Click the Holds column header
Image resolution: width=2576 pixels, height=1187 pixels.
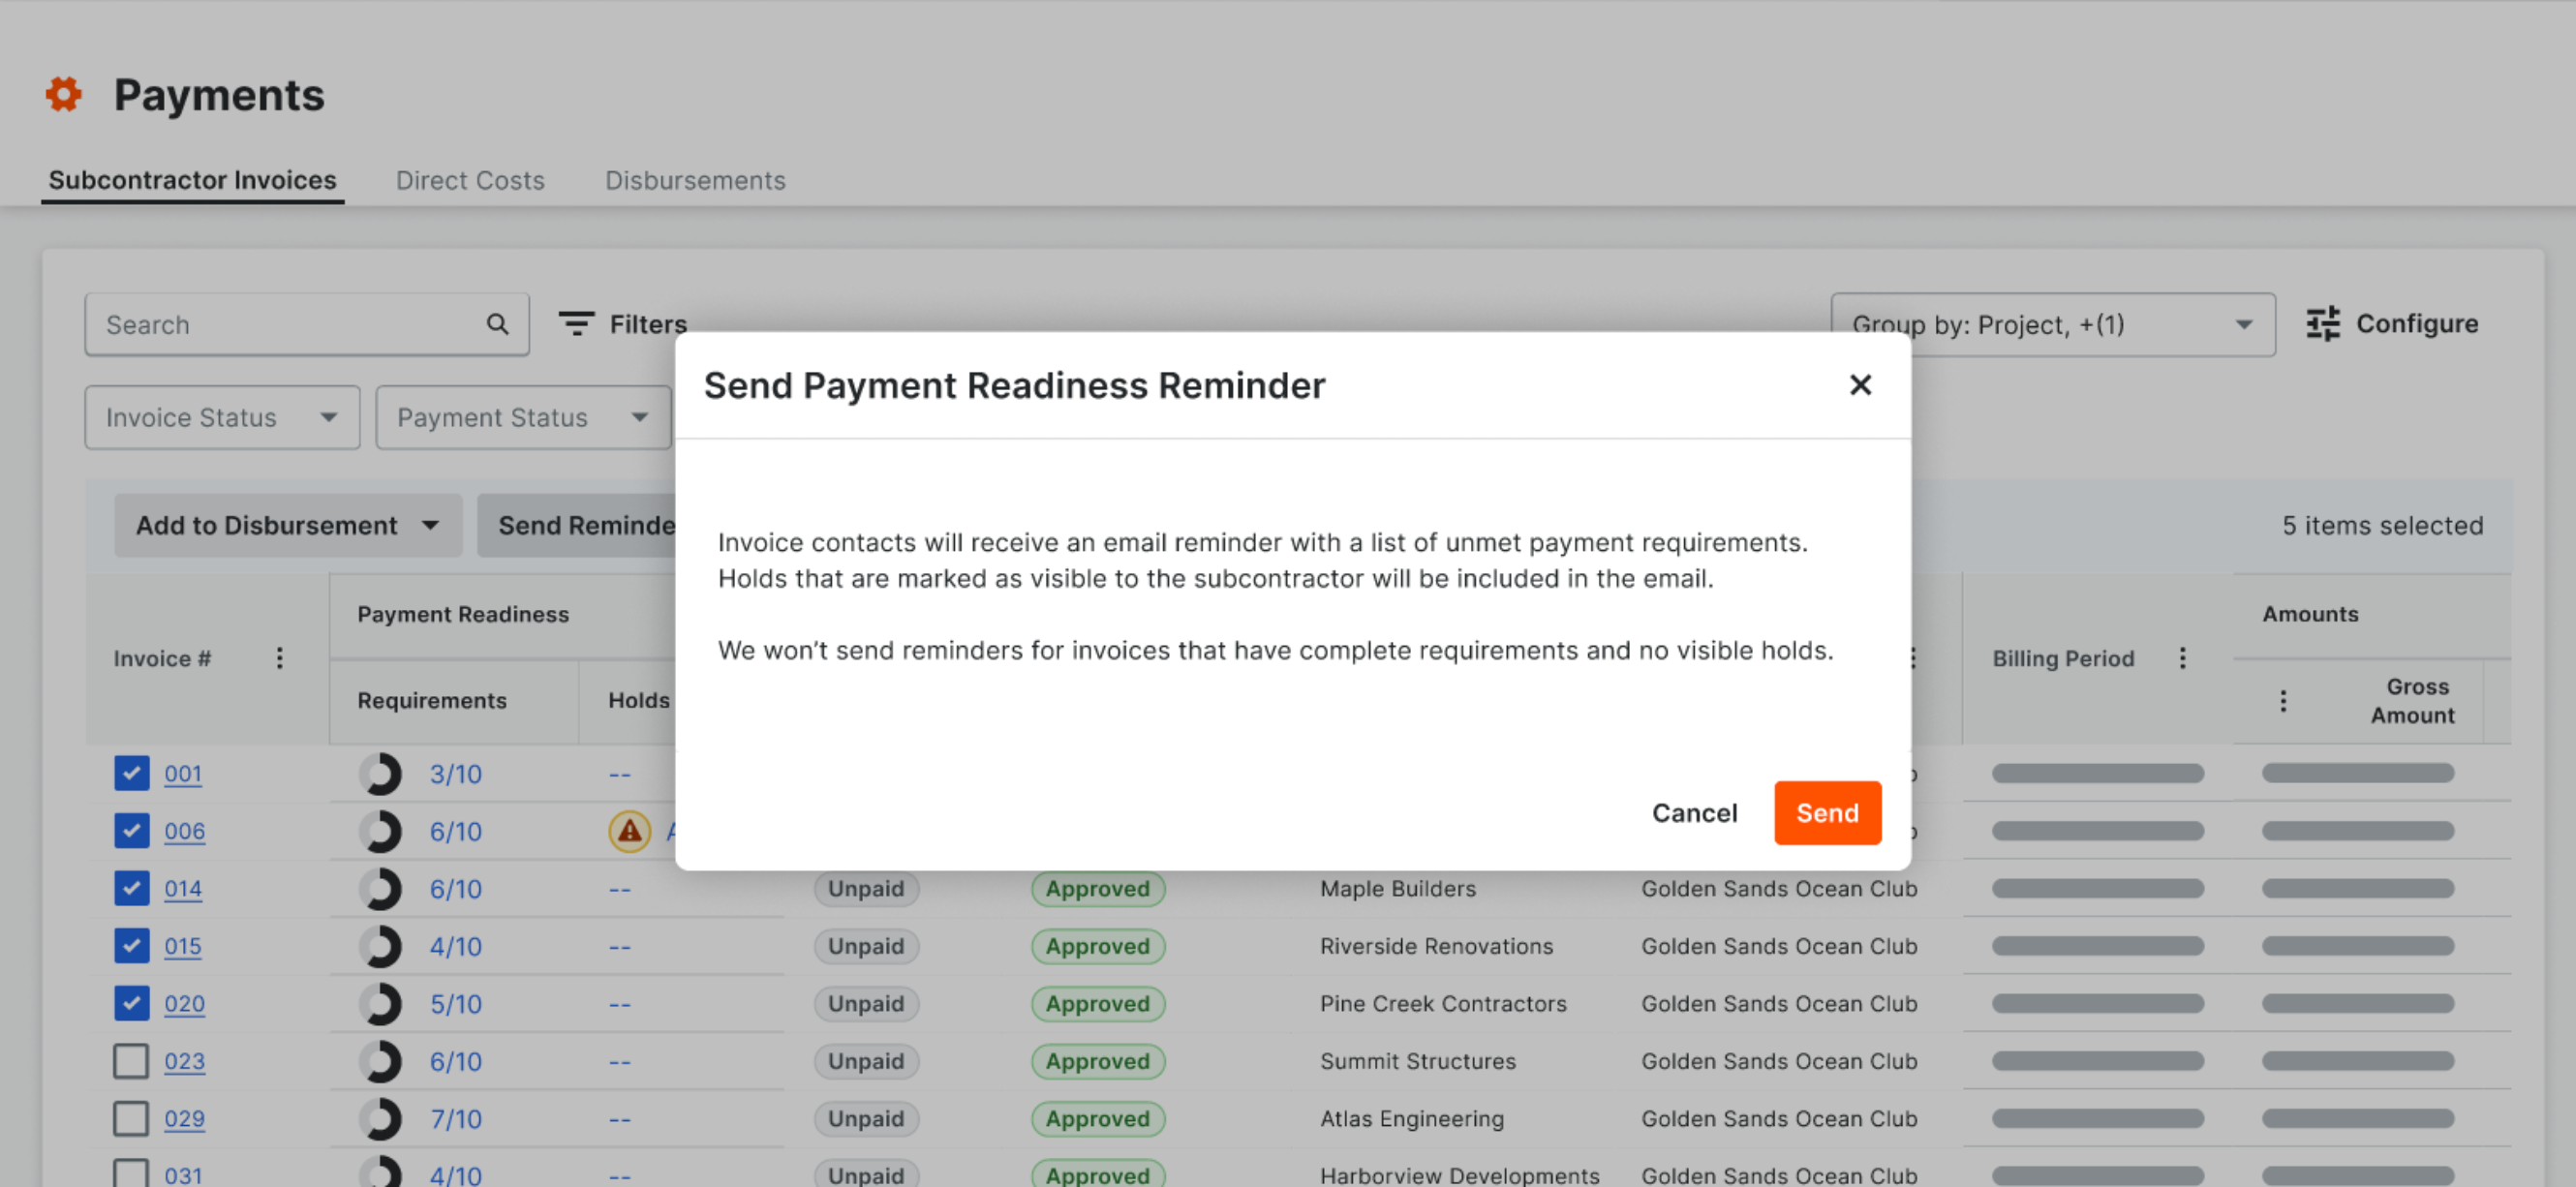(x=639, y=701)
